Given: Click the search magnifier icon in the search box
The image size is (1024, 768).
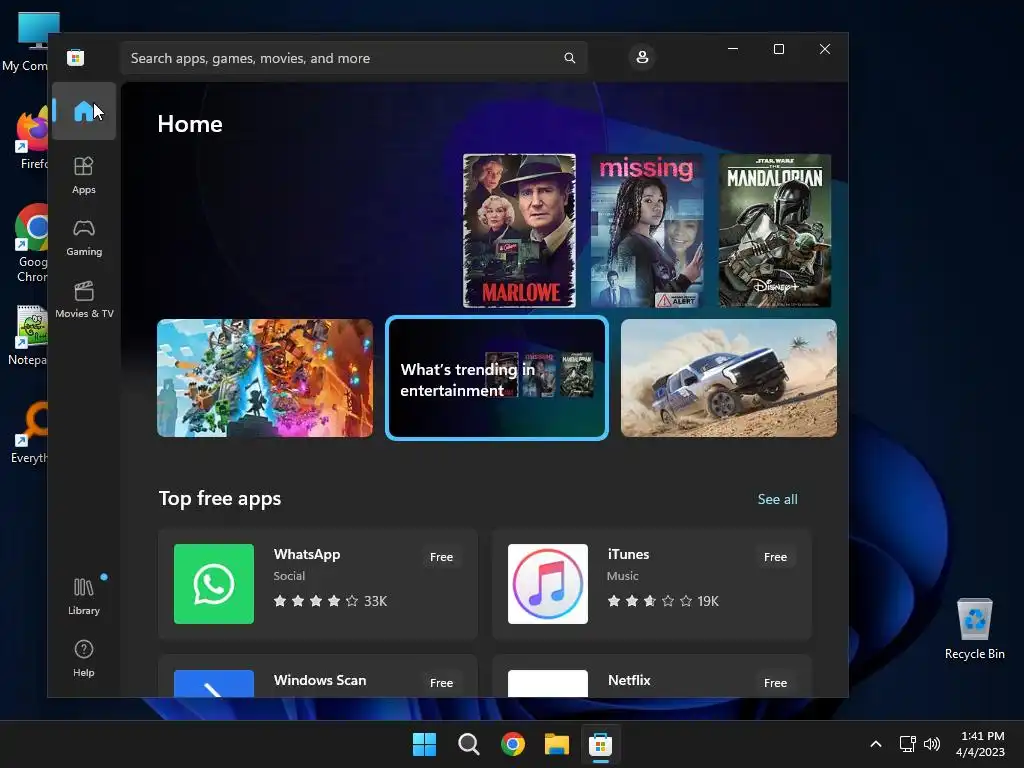Looking at the screenshot, I should 569,58.
